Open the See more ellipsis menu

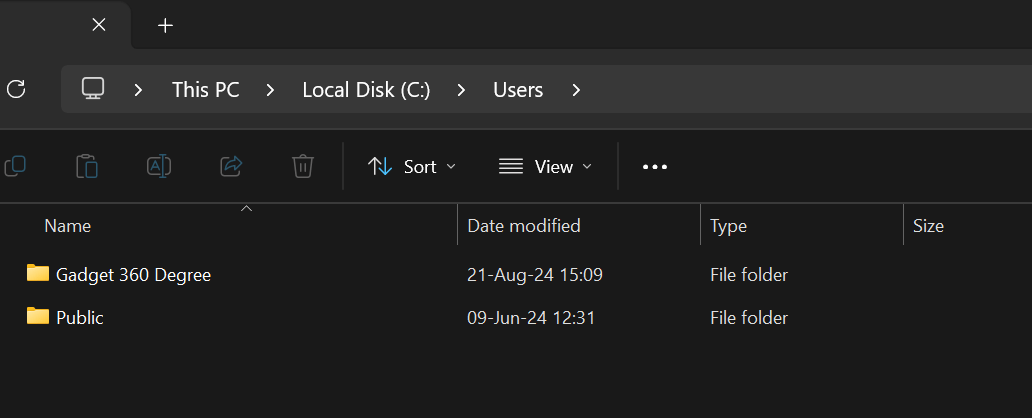[654, 167]
